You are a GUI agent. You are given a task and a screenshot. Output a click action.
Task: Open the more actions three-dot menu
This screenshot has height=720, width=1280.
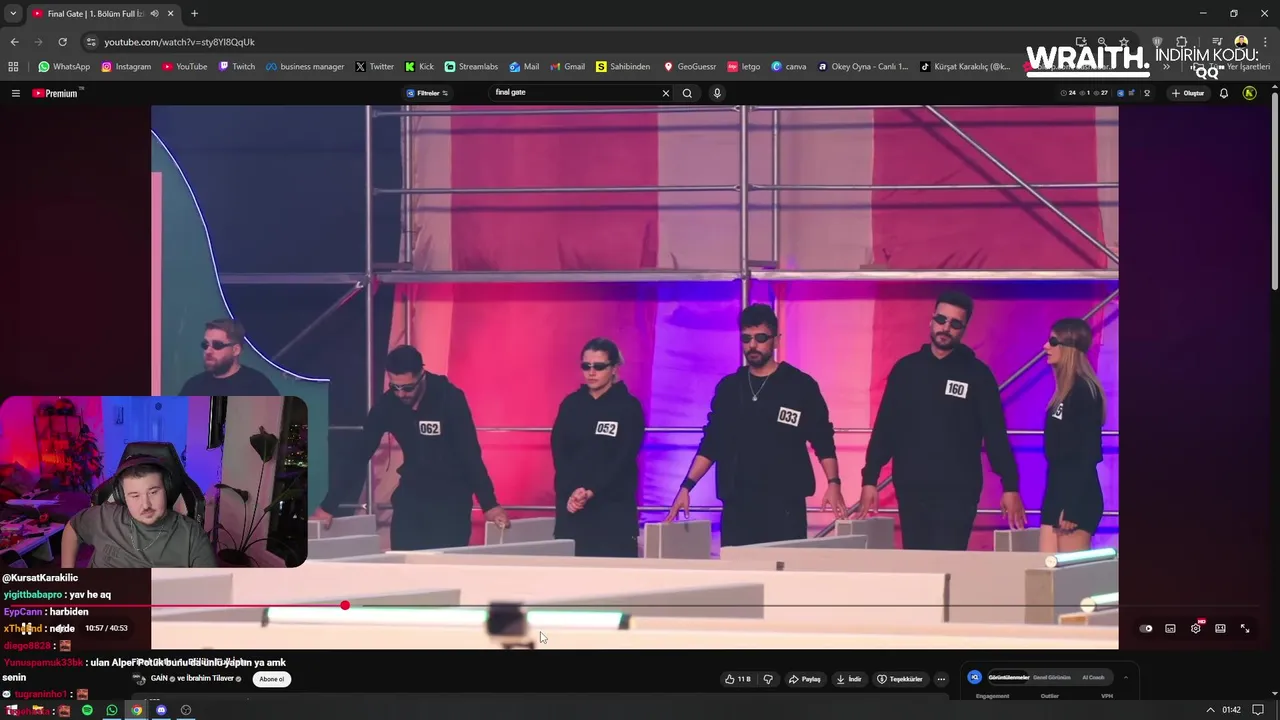(x=941, y=679)
